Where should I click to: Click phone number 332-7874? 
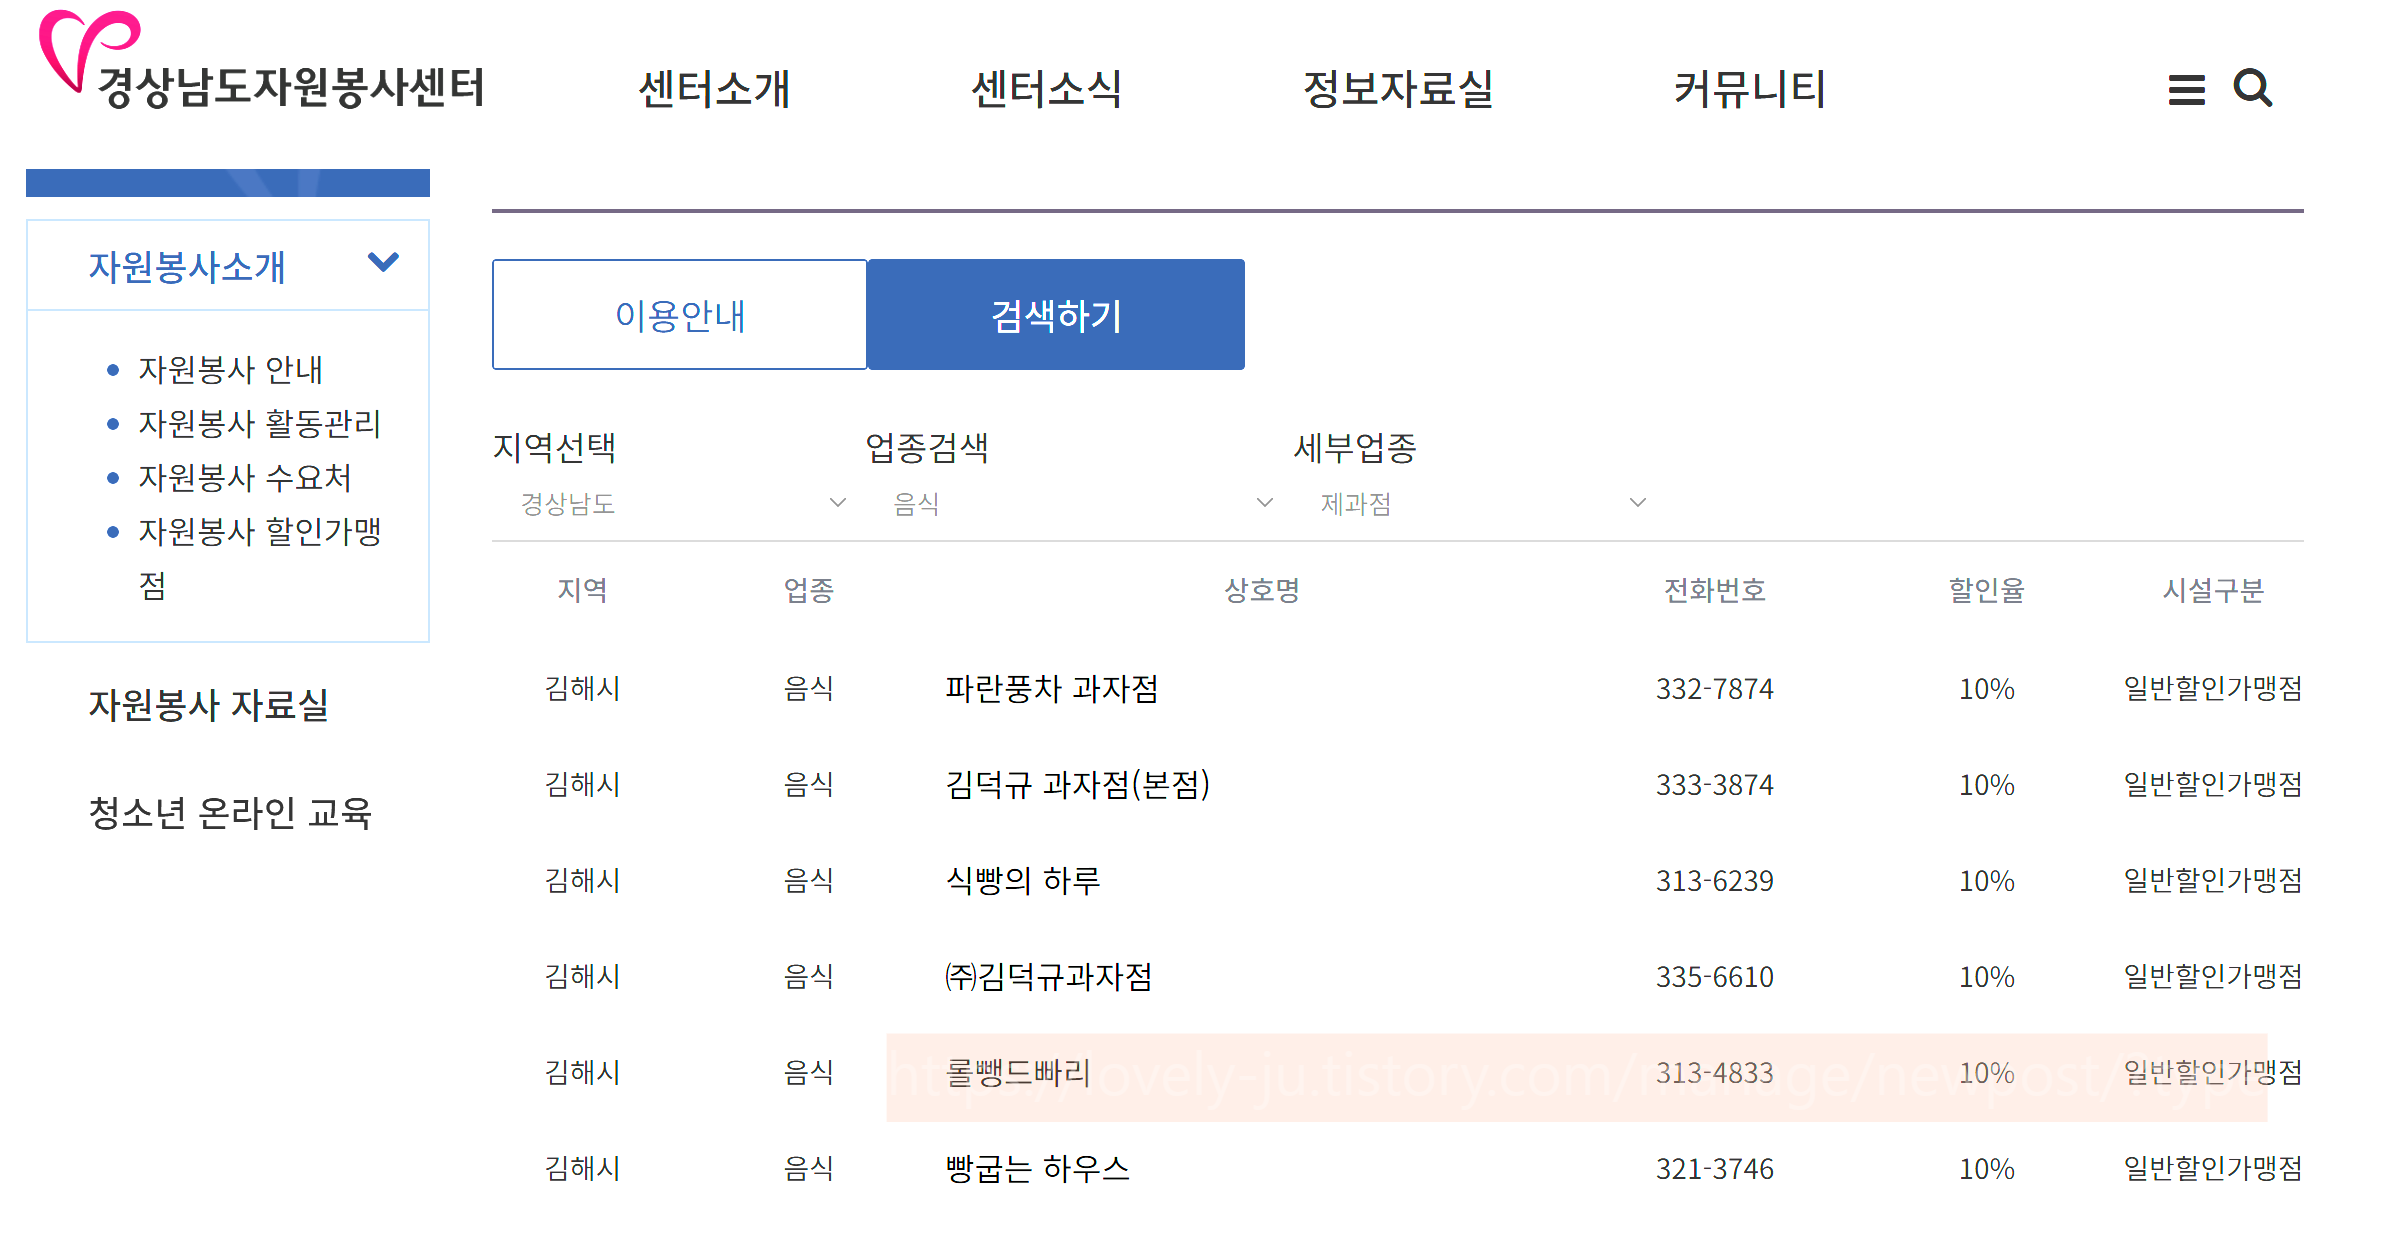click(x=1714, y=689)
